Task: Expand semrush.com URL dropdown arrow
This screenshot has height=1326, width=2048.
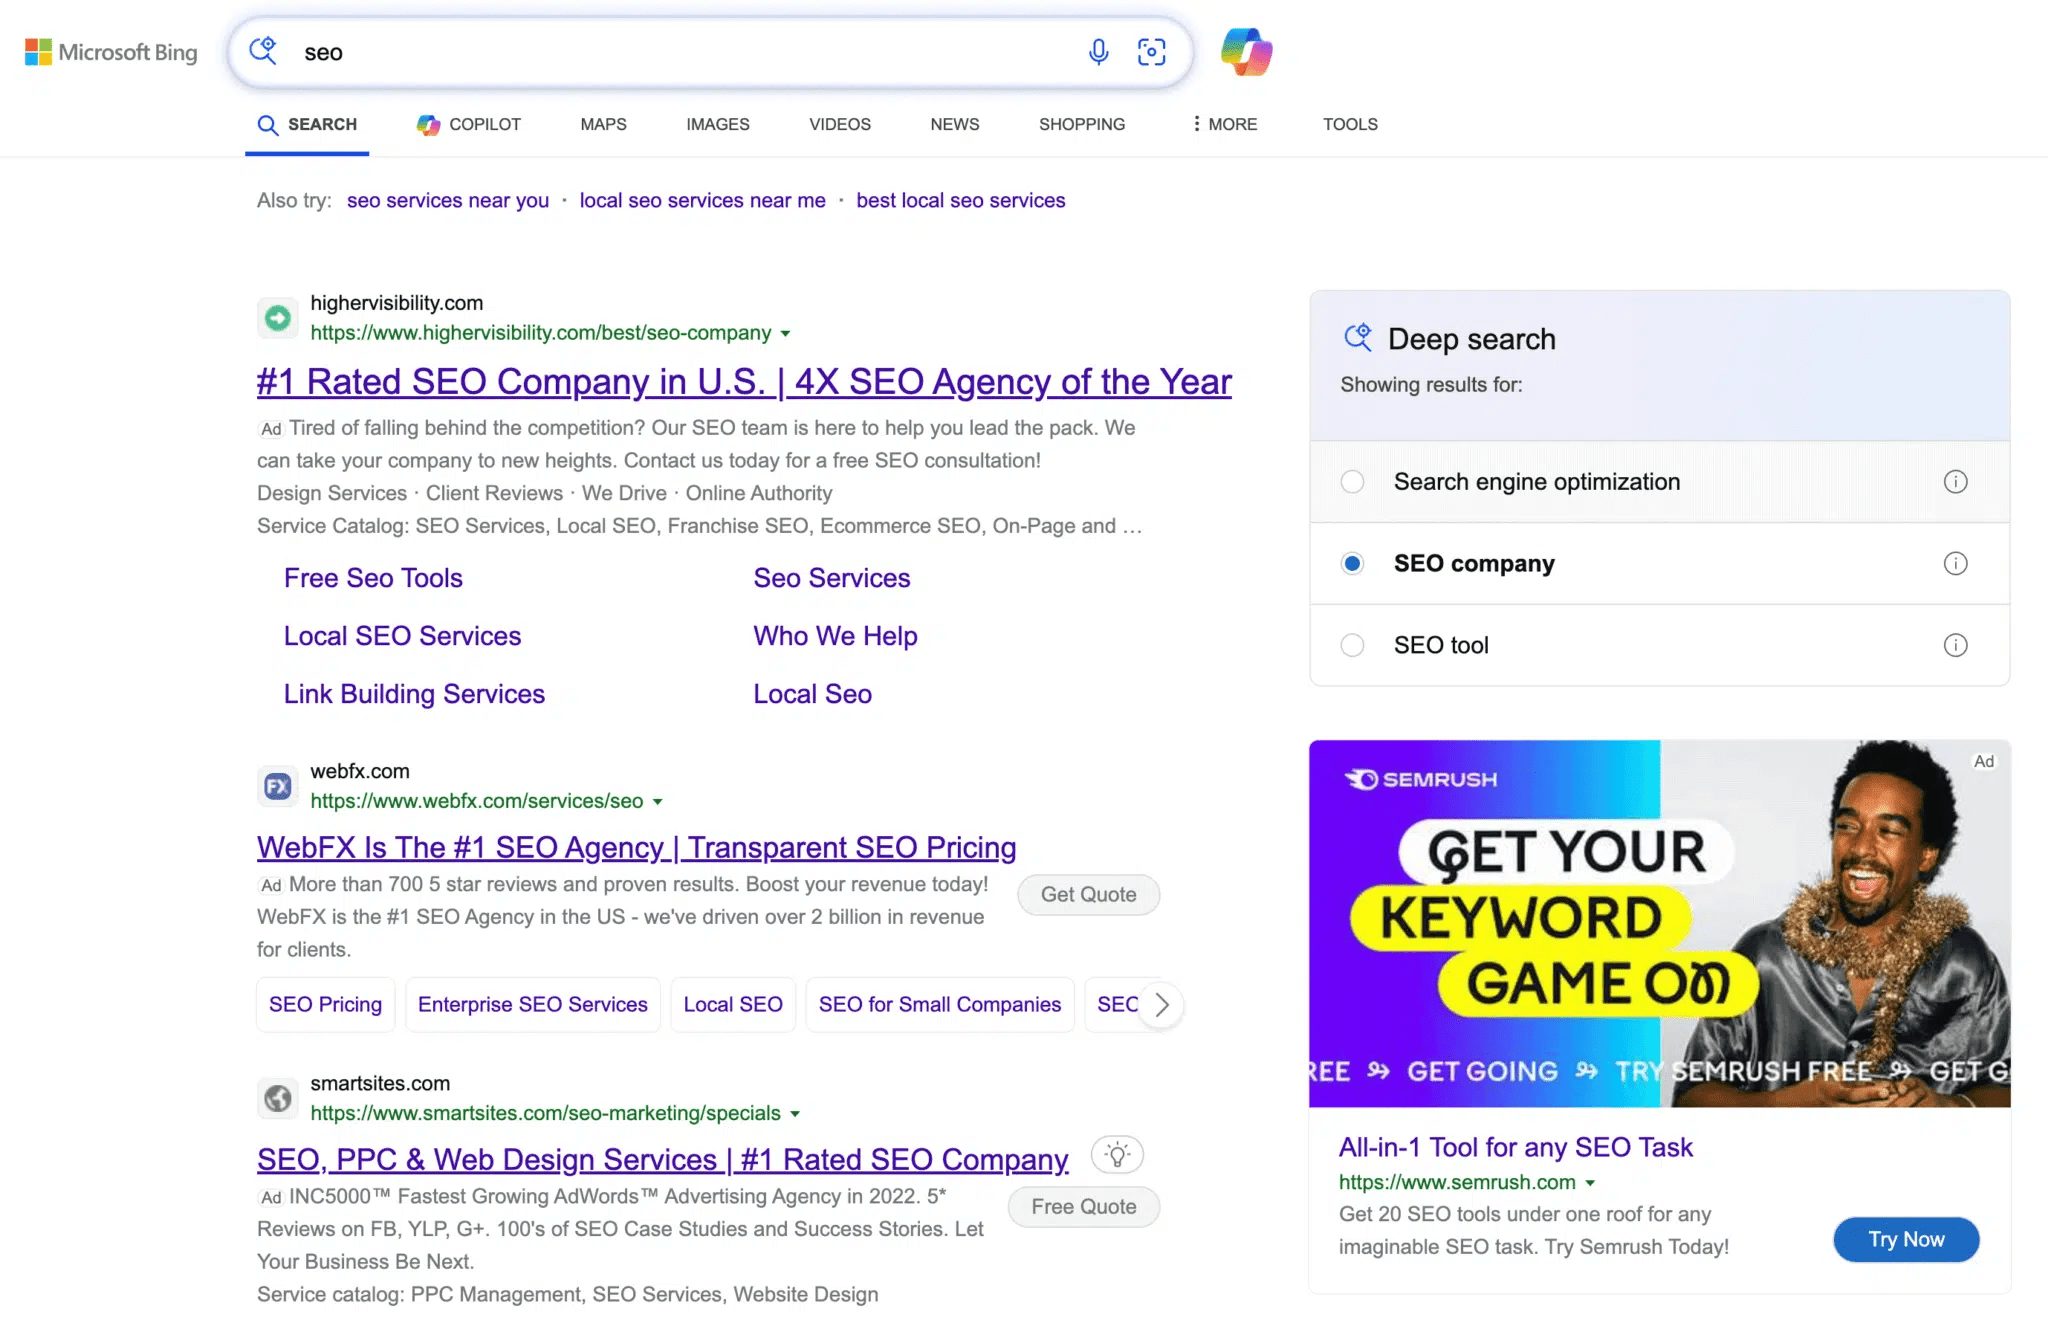Action: point(1590,1183)
